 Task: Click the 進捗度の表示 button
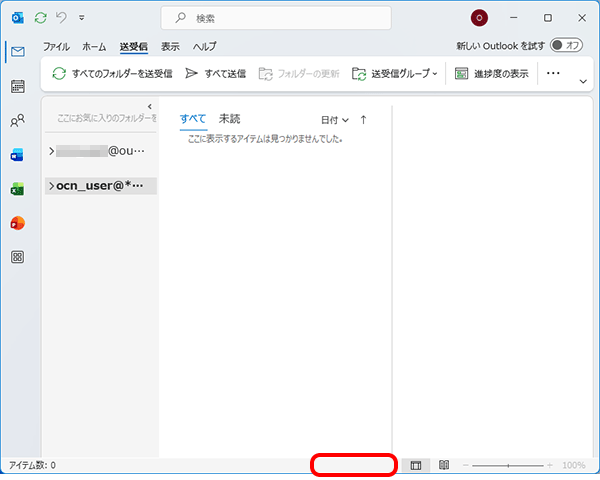pos(491,73)
